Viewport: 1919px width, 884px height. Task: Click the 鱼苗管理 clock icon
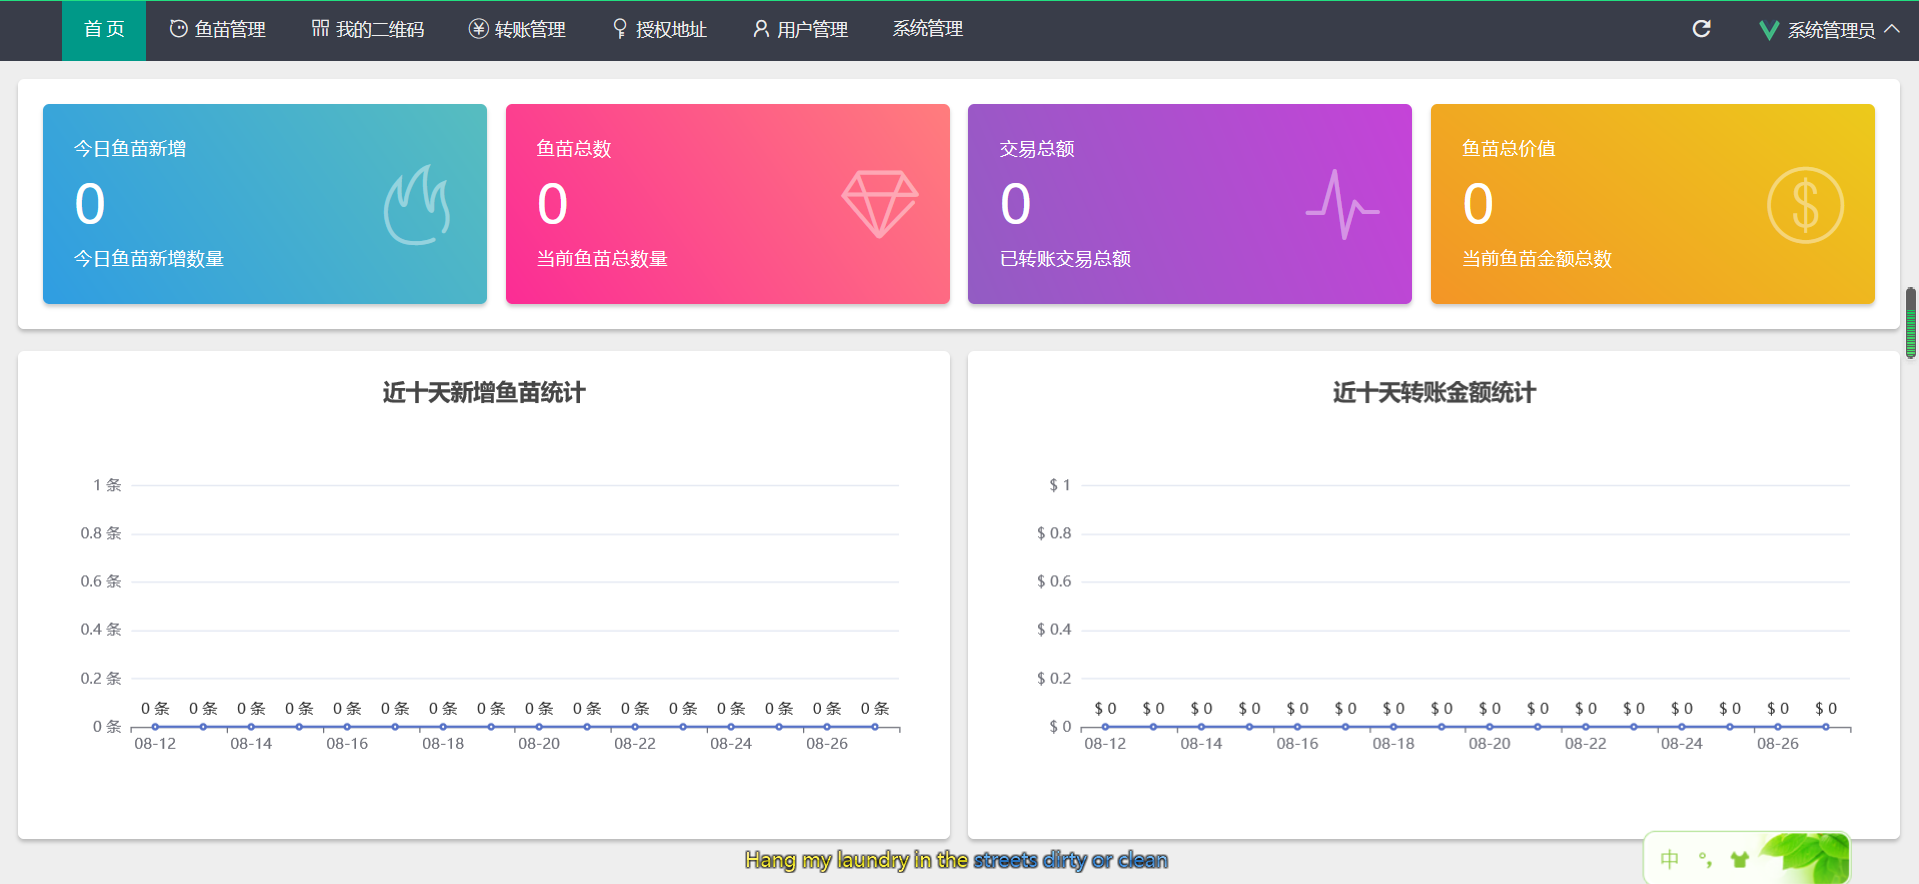(x=179, y=29)
